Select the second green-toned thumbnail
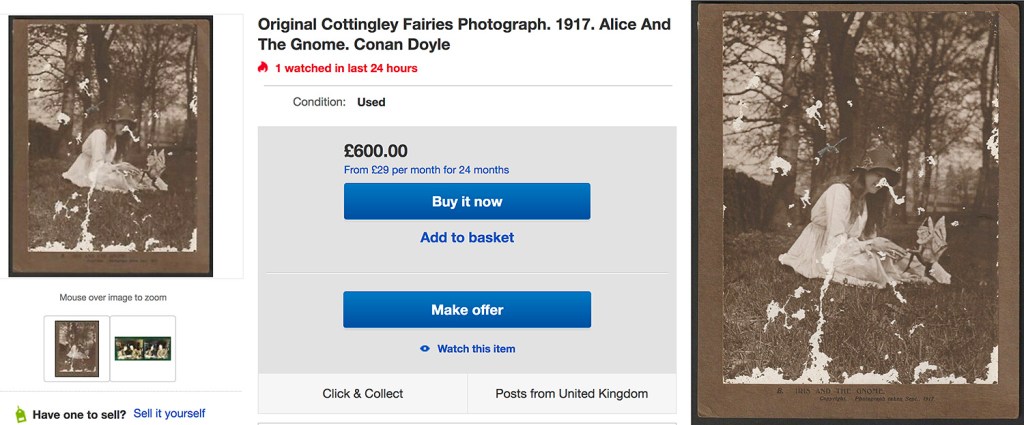1024x425 pixels. pos(143,348)
